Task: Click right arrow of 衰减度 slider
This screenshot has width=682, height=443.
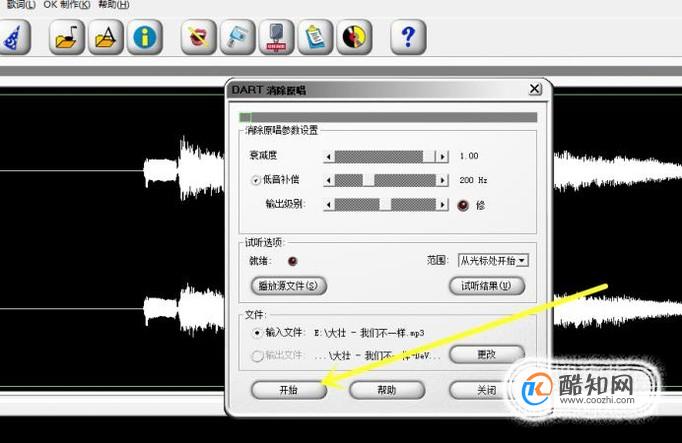Action: [x=443, y=157]
